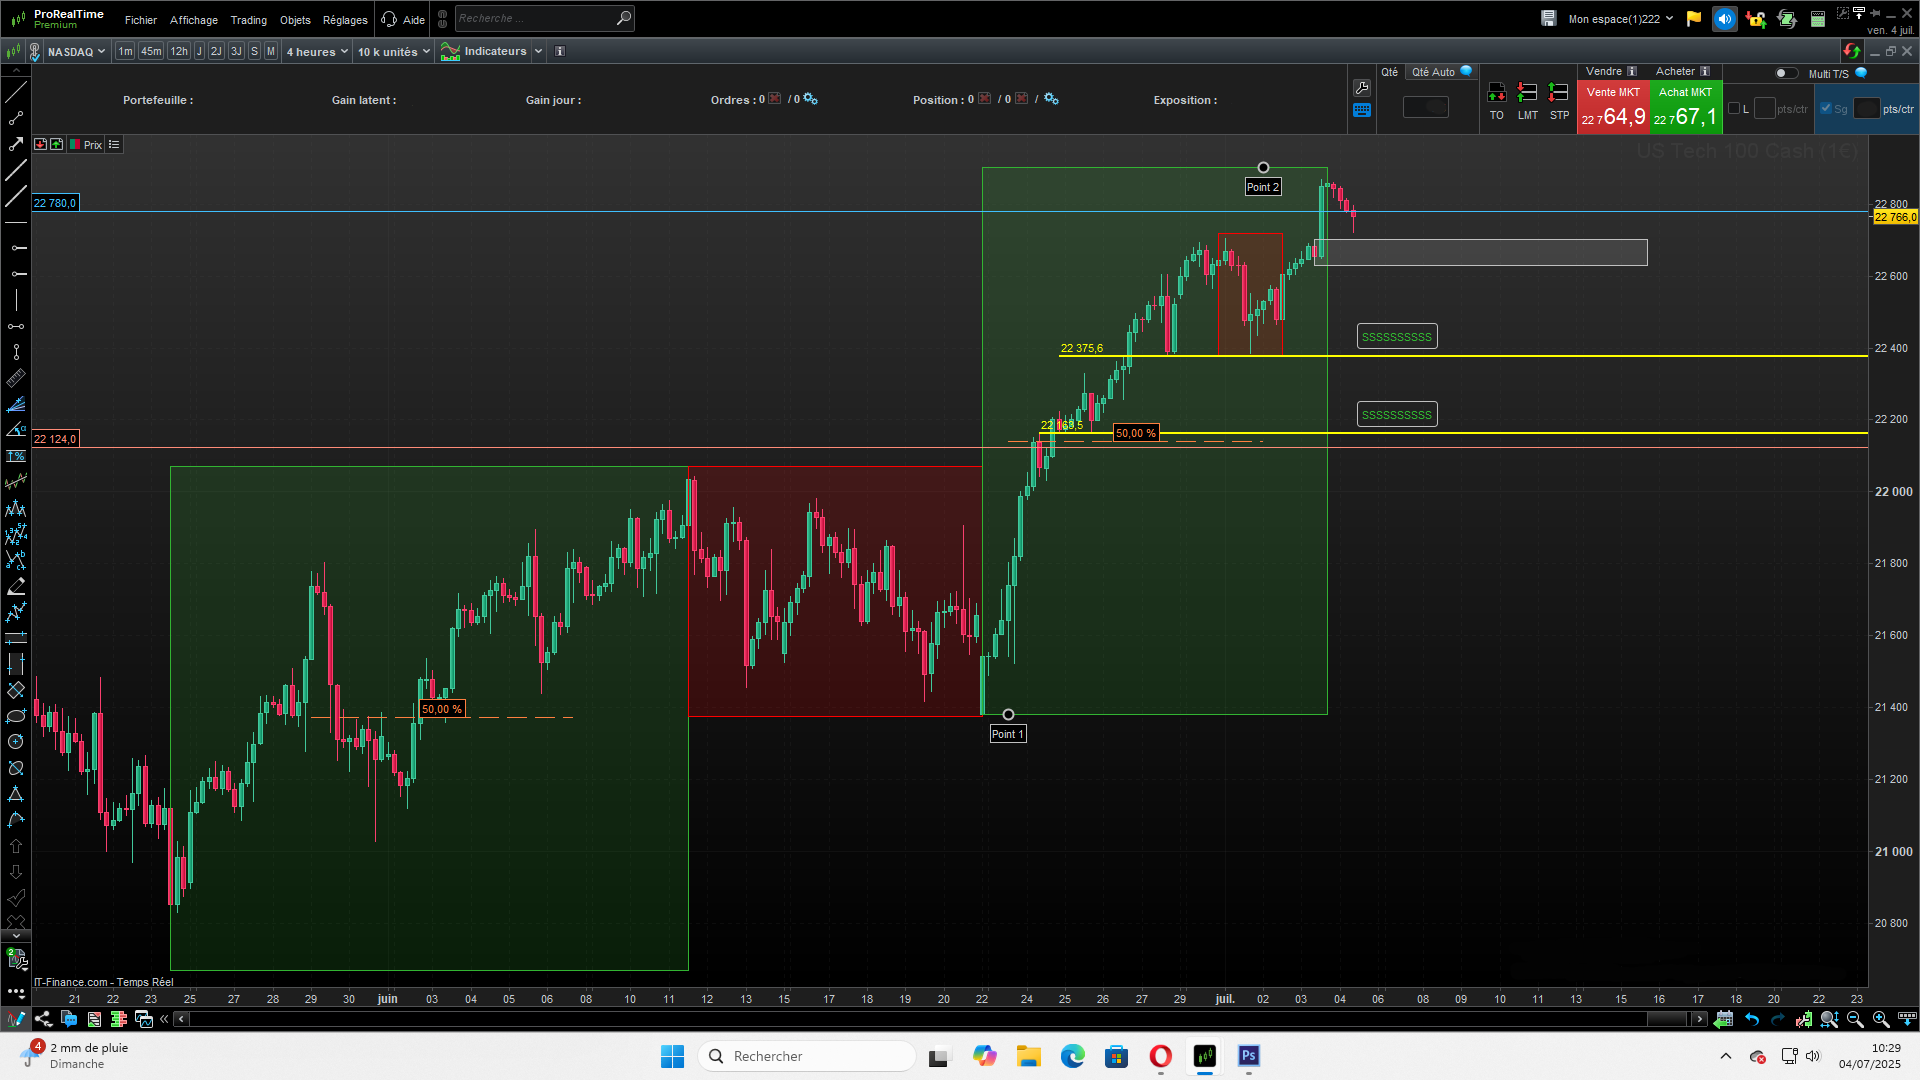Open trading settings wrench icon
Image resolution: width=1920 pixels, height=1080 pixels.
1361,88
